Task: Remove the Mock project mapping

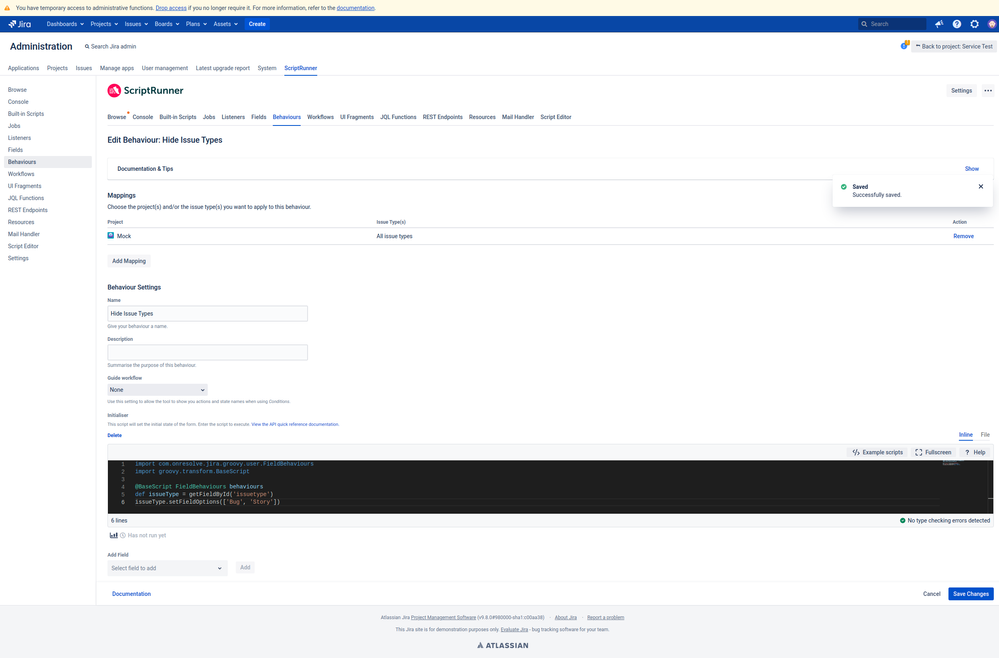Action: point(962,235)
